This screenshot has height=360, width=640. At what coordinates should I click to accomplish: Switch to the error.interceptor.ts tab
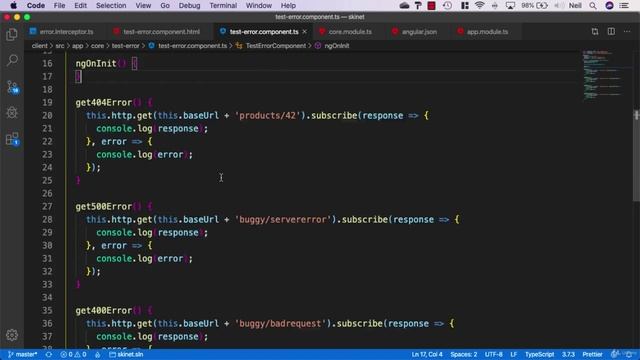pos(62,31)
